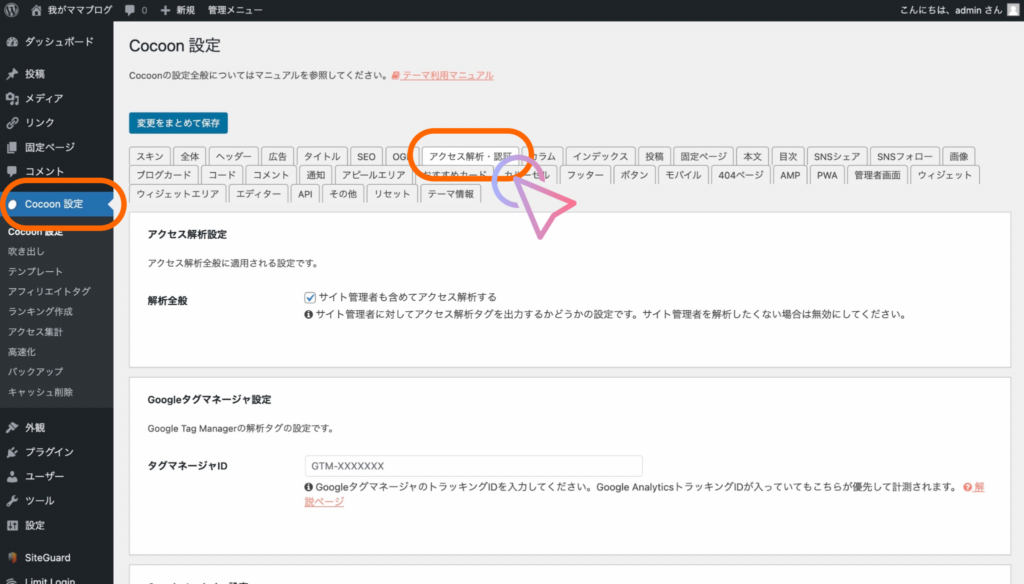This screenshot has width=1024, height=584.
Task: Open キャッシュ削除 in the Cocoon submenu
Action: (40, 392)
